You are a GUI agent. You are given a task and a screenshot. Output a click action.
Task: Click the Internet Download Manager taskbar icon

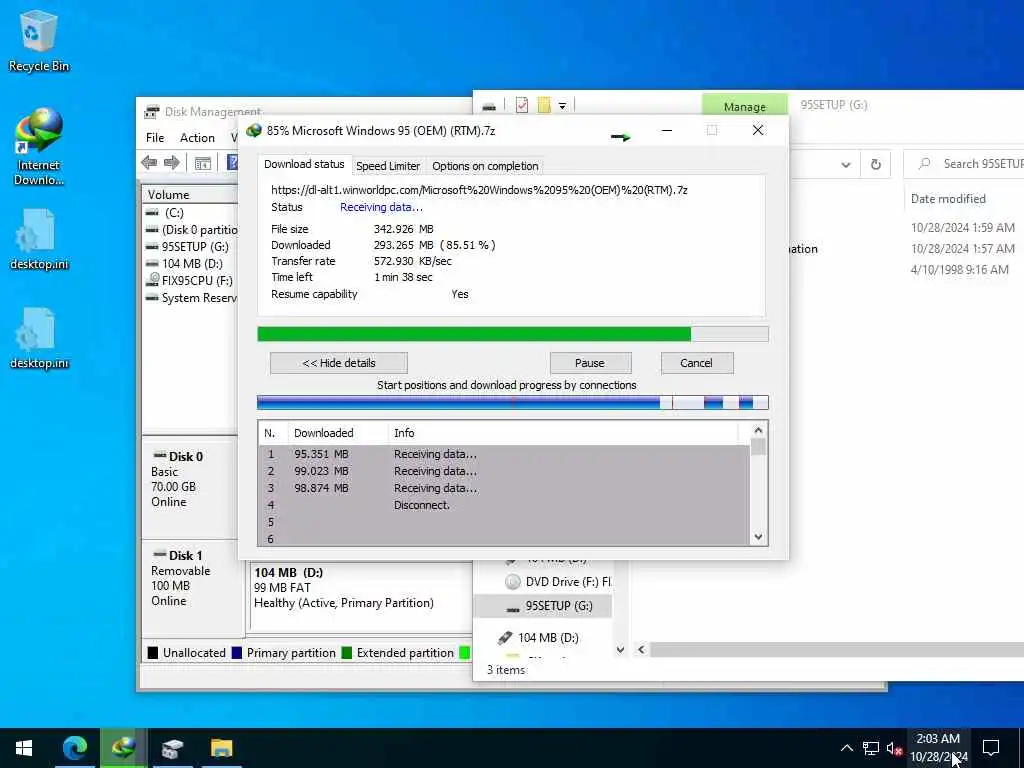point(123,748)
